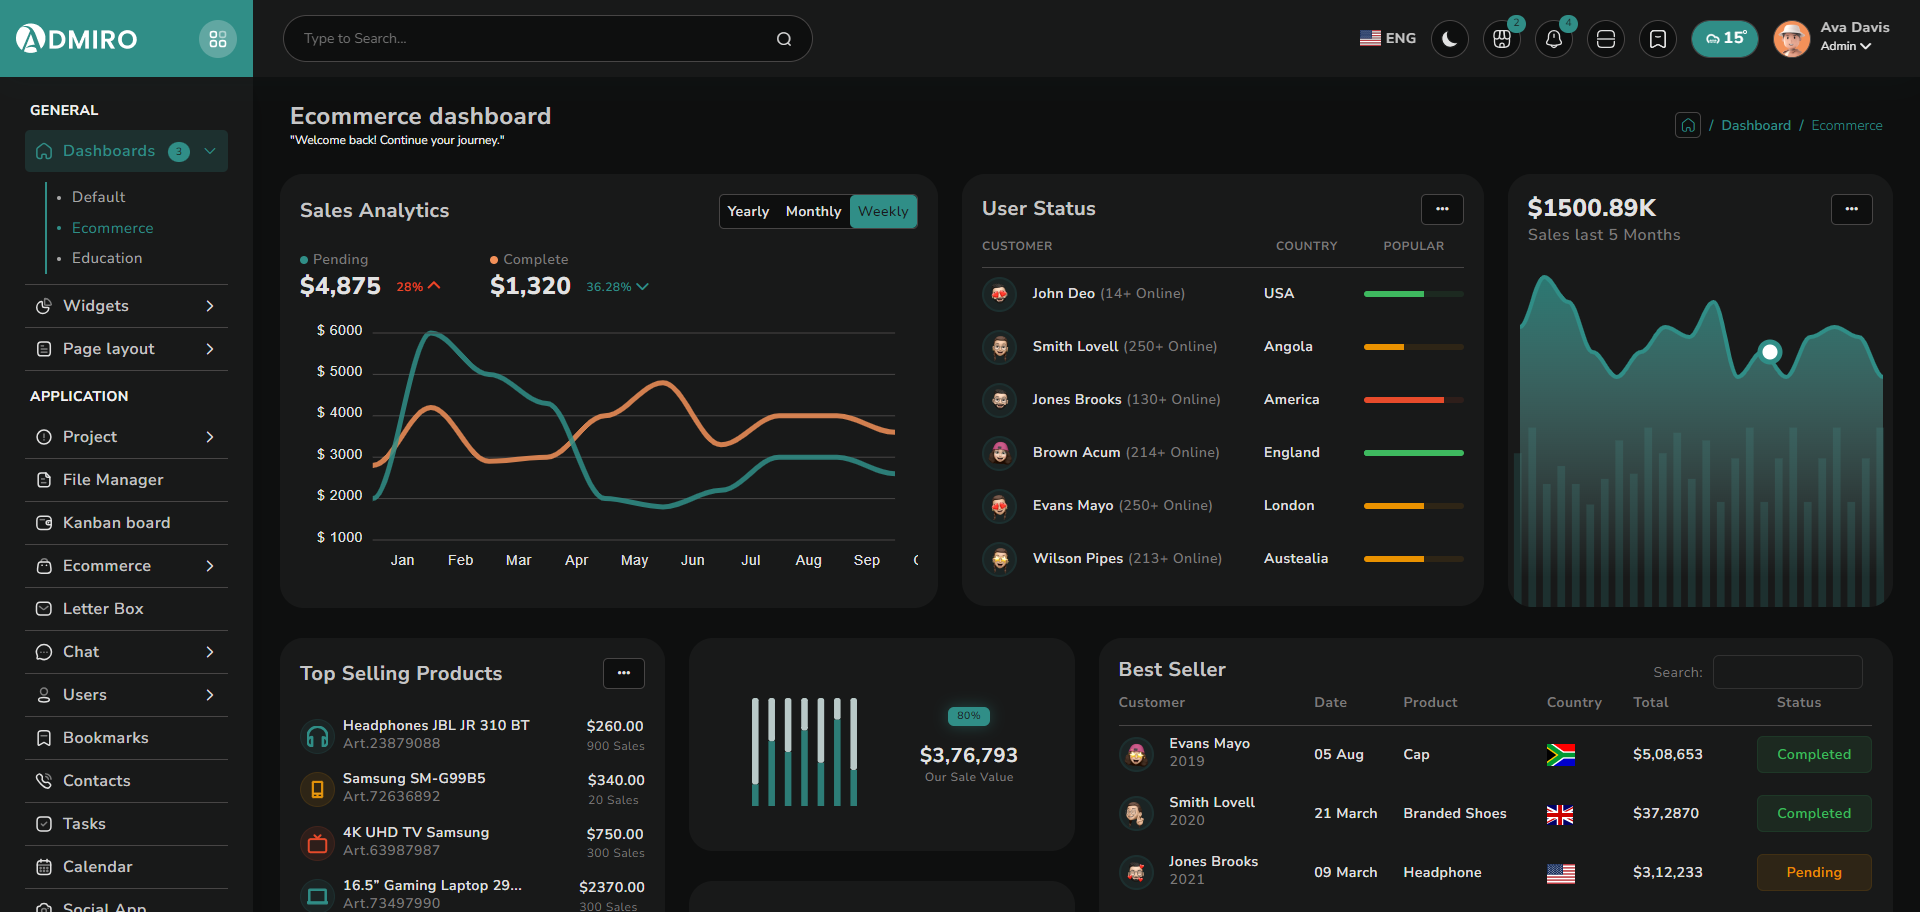
Task: Switch Sales Analytics to Monthly view
Action: click(x=813, y=211)
